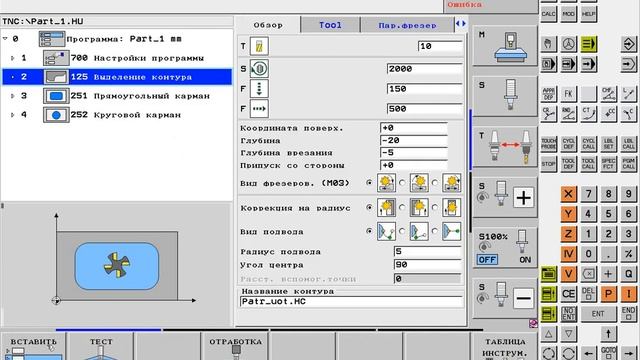
Task: Collapse the root program node 0
Action: point(5,39)
